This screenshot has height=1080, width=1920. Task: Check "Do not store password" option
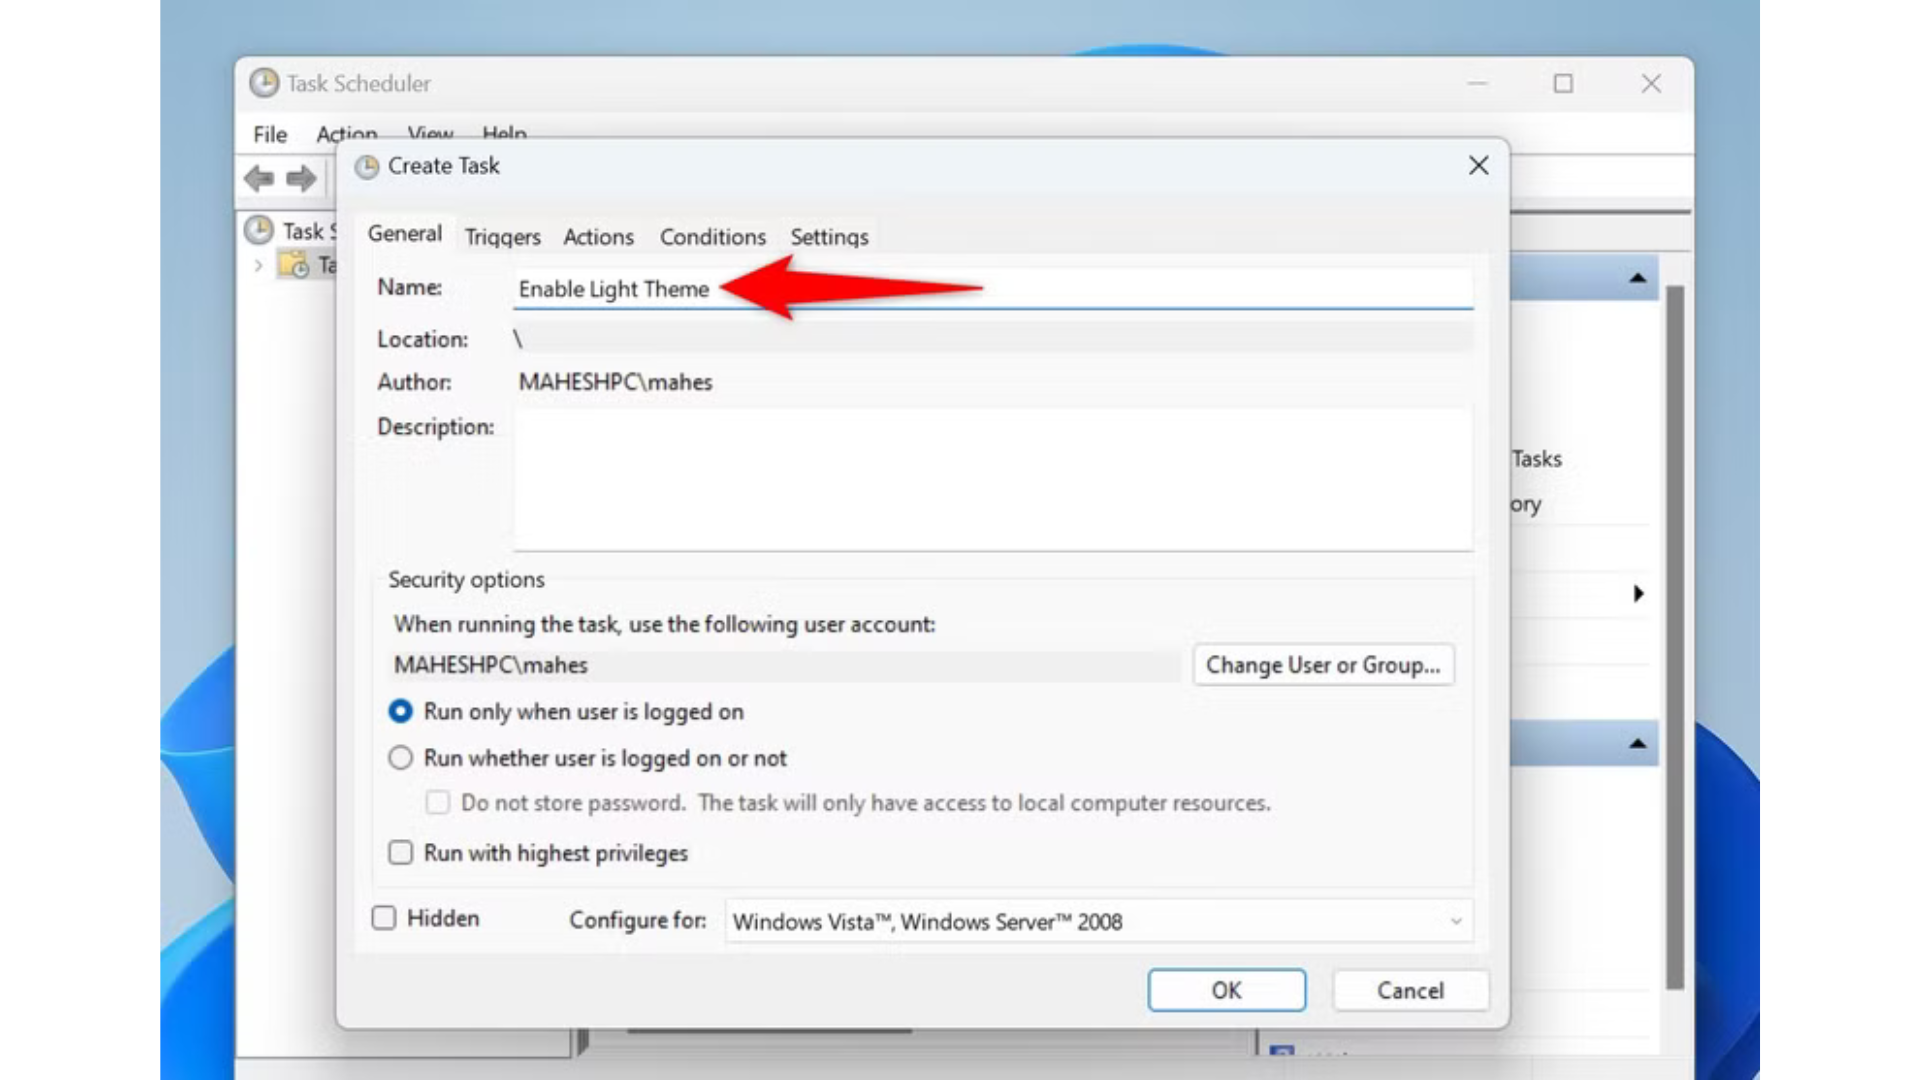[438, 802]
